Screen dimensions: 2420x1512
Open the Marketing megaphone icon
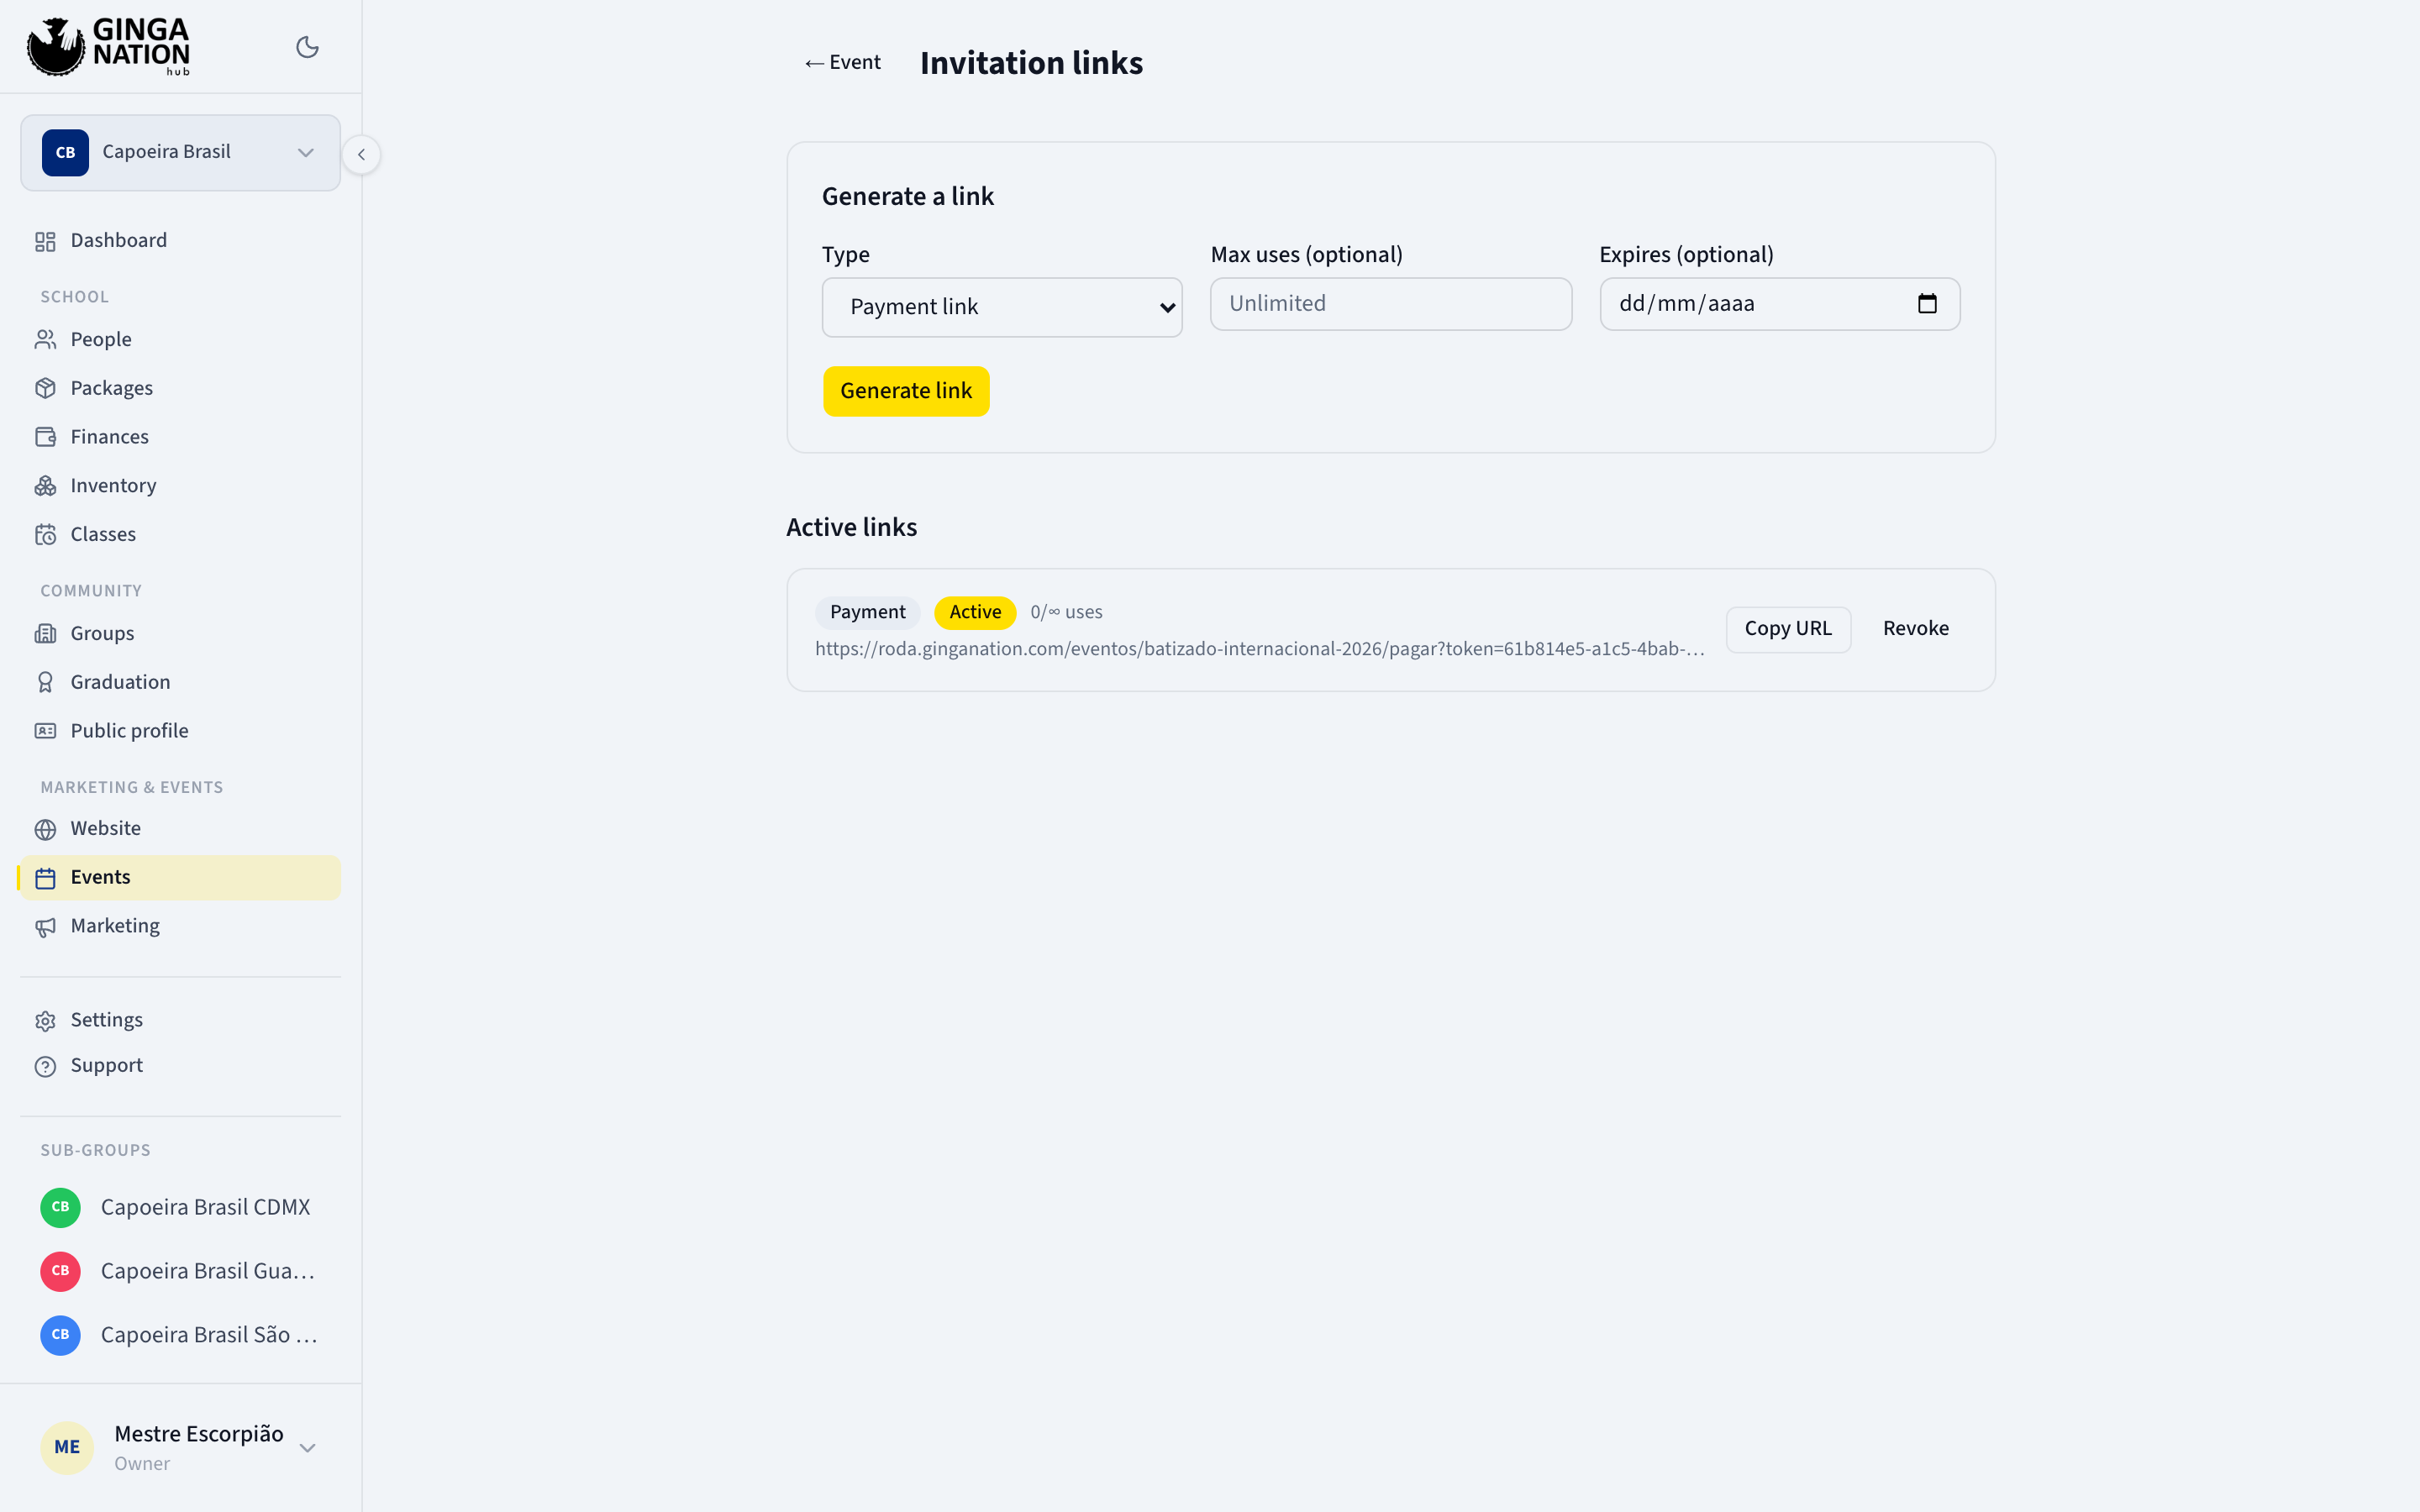coord(45,927)
